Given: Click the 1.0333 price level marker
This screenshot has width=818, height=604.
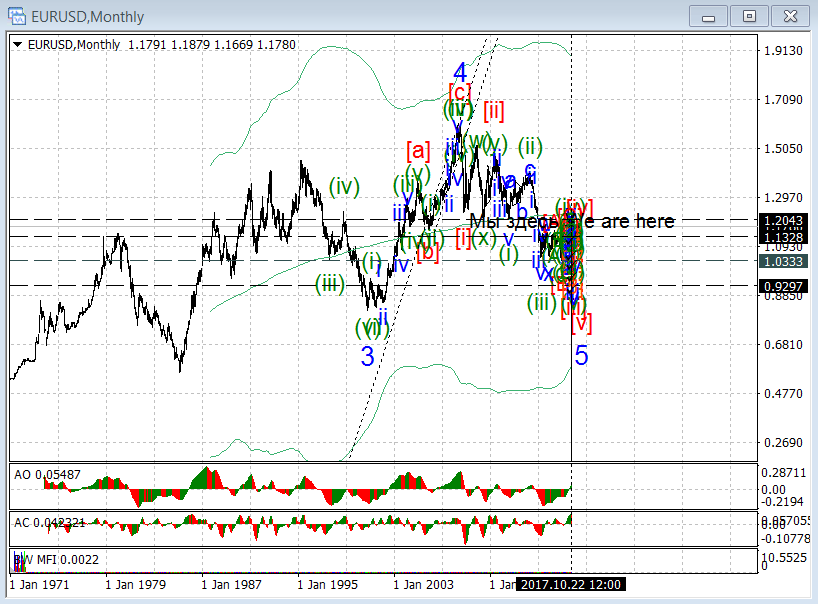Looking at the screenshot, I should 783,261.
